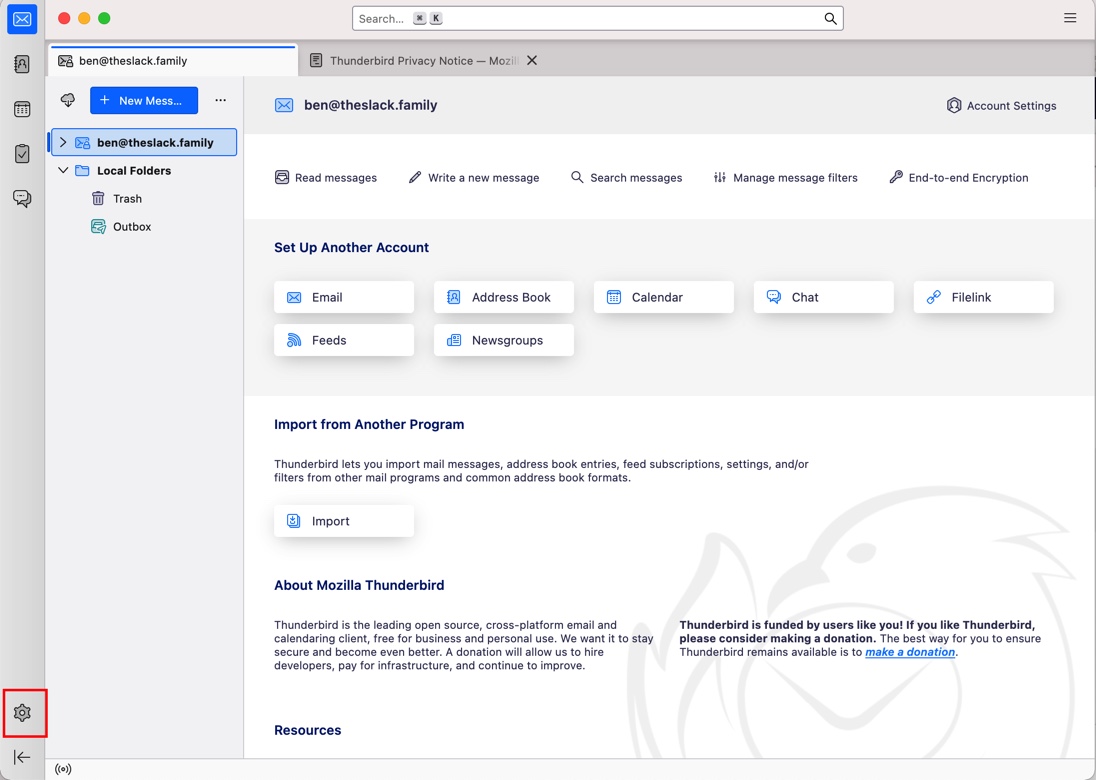Open Calendar space icon in sidebar
This screenshot has width=1096, height=780.
[22, 109]
